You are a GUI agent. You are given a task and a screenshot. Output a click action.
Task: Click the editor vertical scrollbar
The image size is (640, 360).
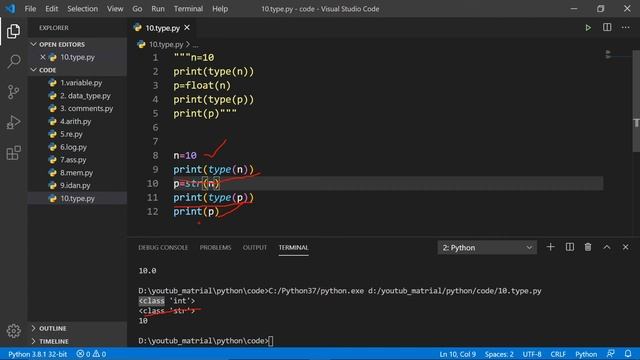636,100
